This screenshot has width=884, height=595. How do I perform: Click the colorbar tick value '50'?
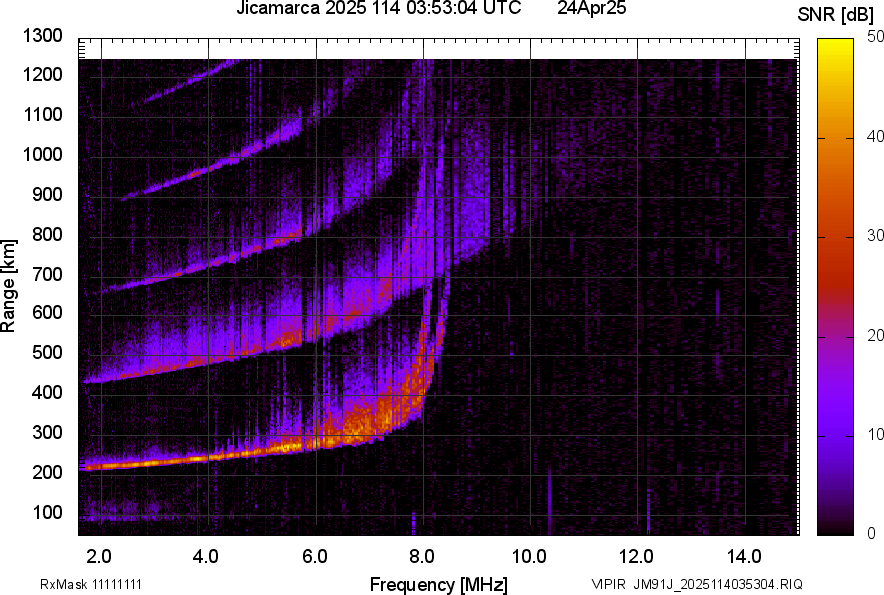875,37
